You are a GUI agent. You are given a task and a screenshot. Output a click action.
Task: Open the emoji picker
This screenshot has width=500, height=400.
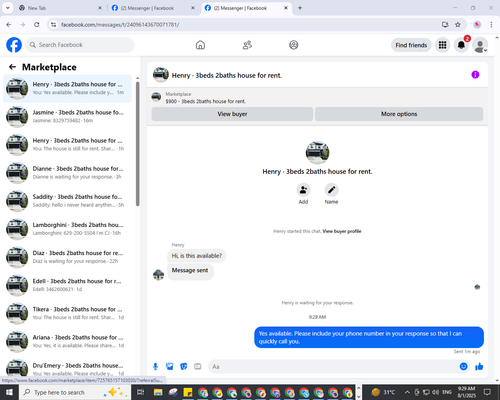coord(464,367)
